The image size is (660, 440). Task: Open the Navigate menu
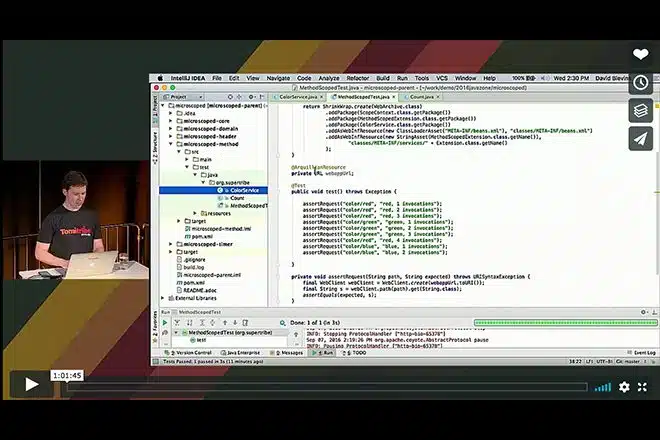278,78
